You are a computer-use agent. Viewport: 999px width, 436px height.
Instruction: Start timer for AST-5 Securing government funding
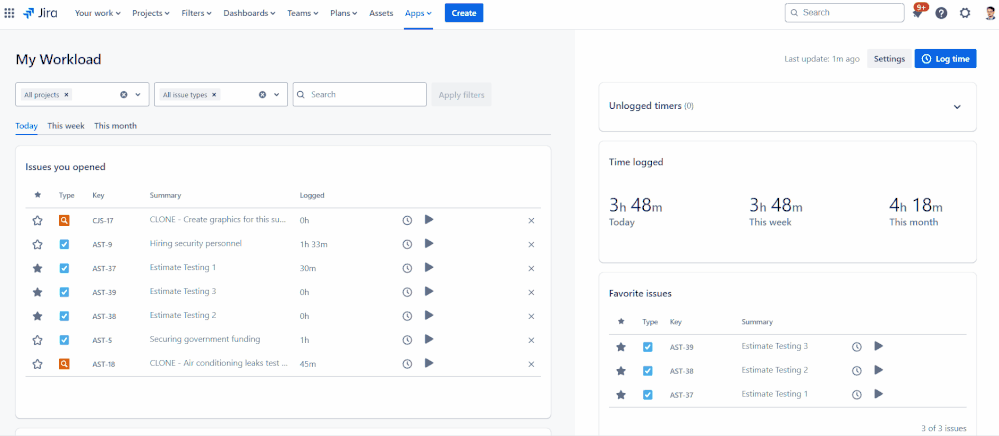[429, 340]
